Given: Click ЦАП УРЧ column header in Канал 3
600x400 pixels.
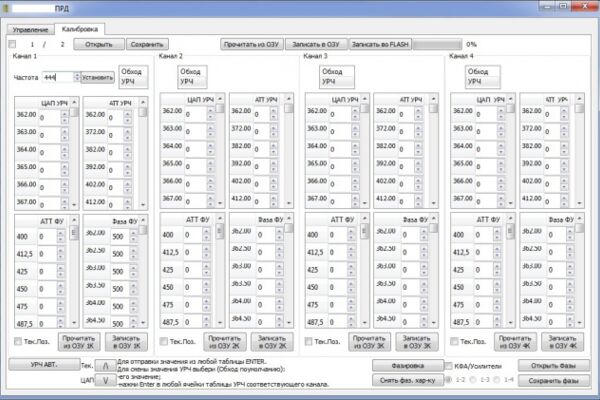Looking at the screenshot, I should (x=345, y=100).
